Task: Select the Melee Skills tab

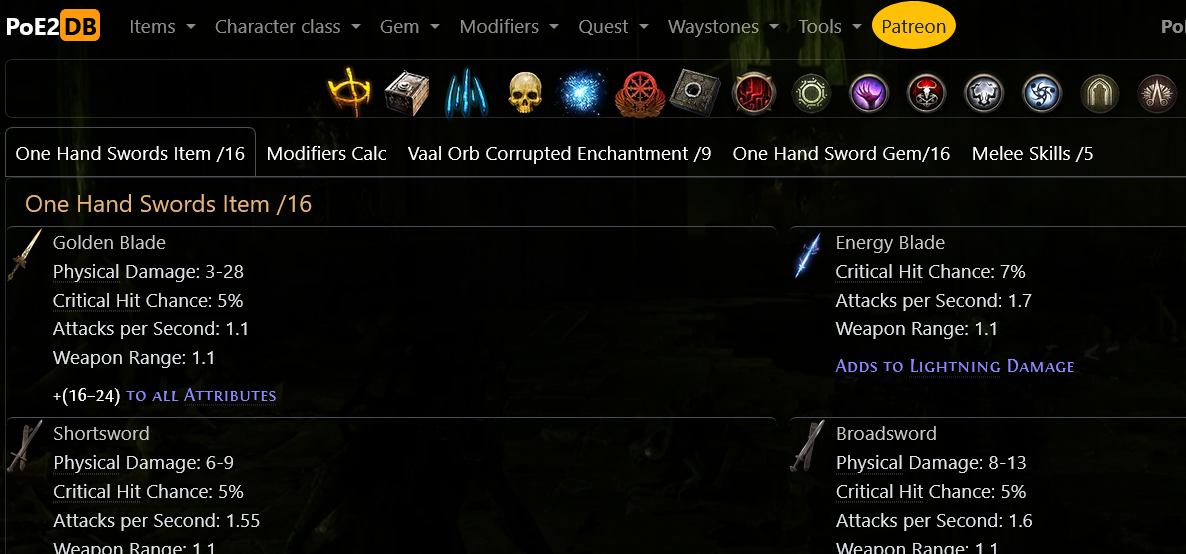Action: (x=1032, y=154)
